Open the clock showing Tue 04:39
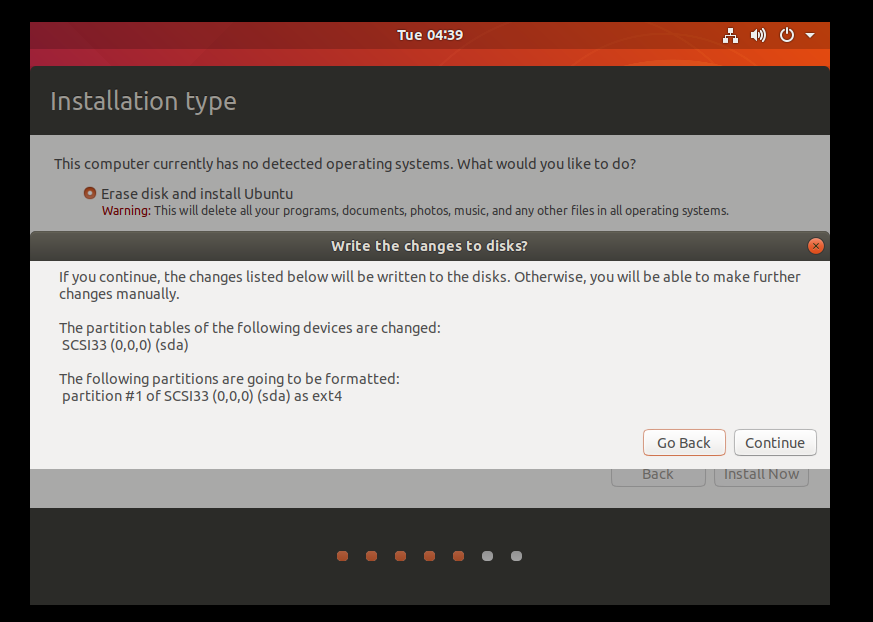Viewport: 873px width, 622px height. (x=430, y=35)
